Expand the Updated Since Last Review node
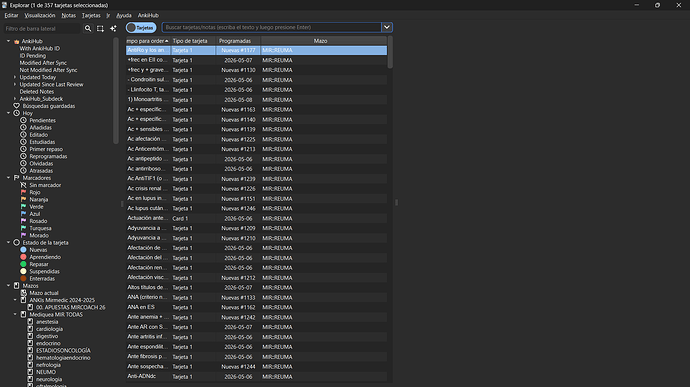Image resolution: width=690 pixels, height=387 pixels. (15, 85)
